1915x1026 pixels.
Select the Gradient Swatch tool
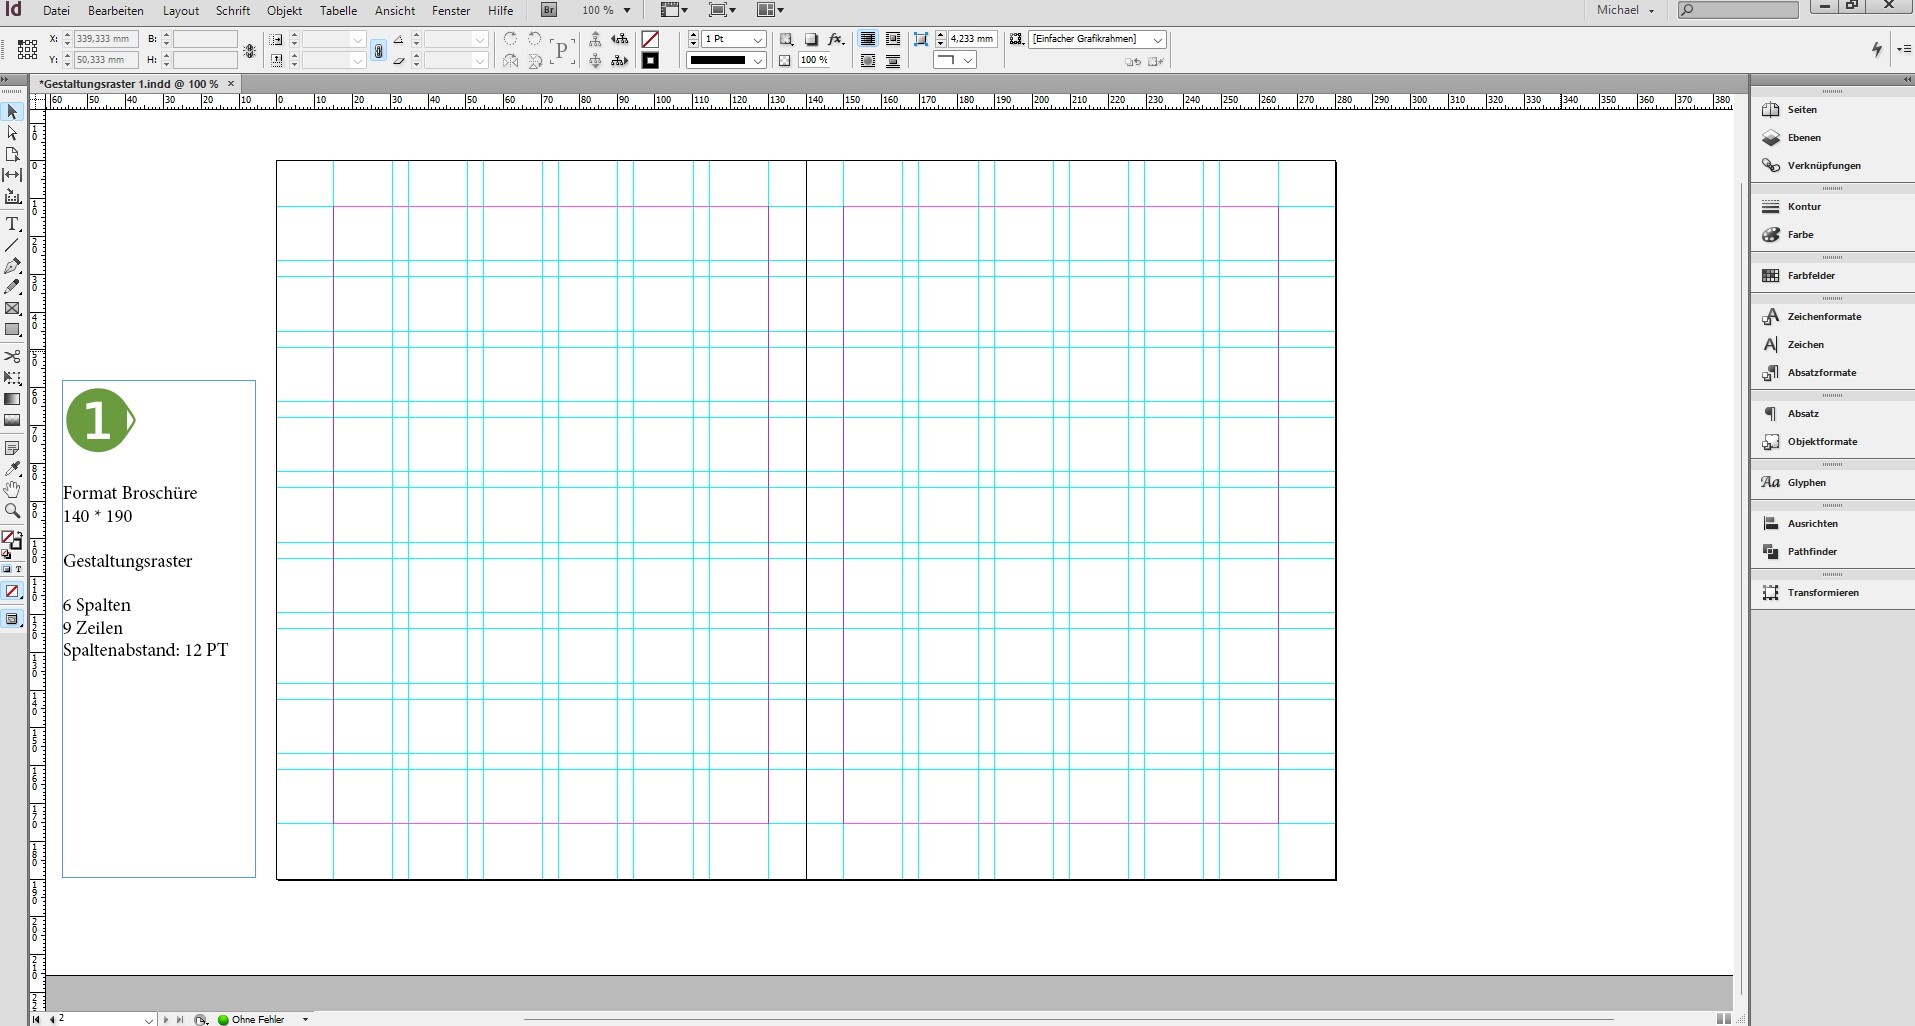pos(12,399)
